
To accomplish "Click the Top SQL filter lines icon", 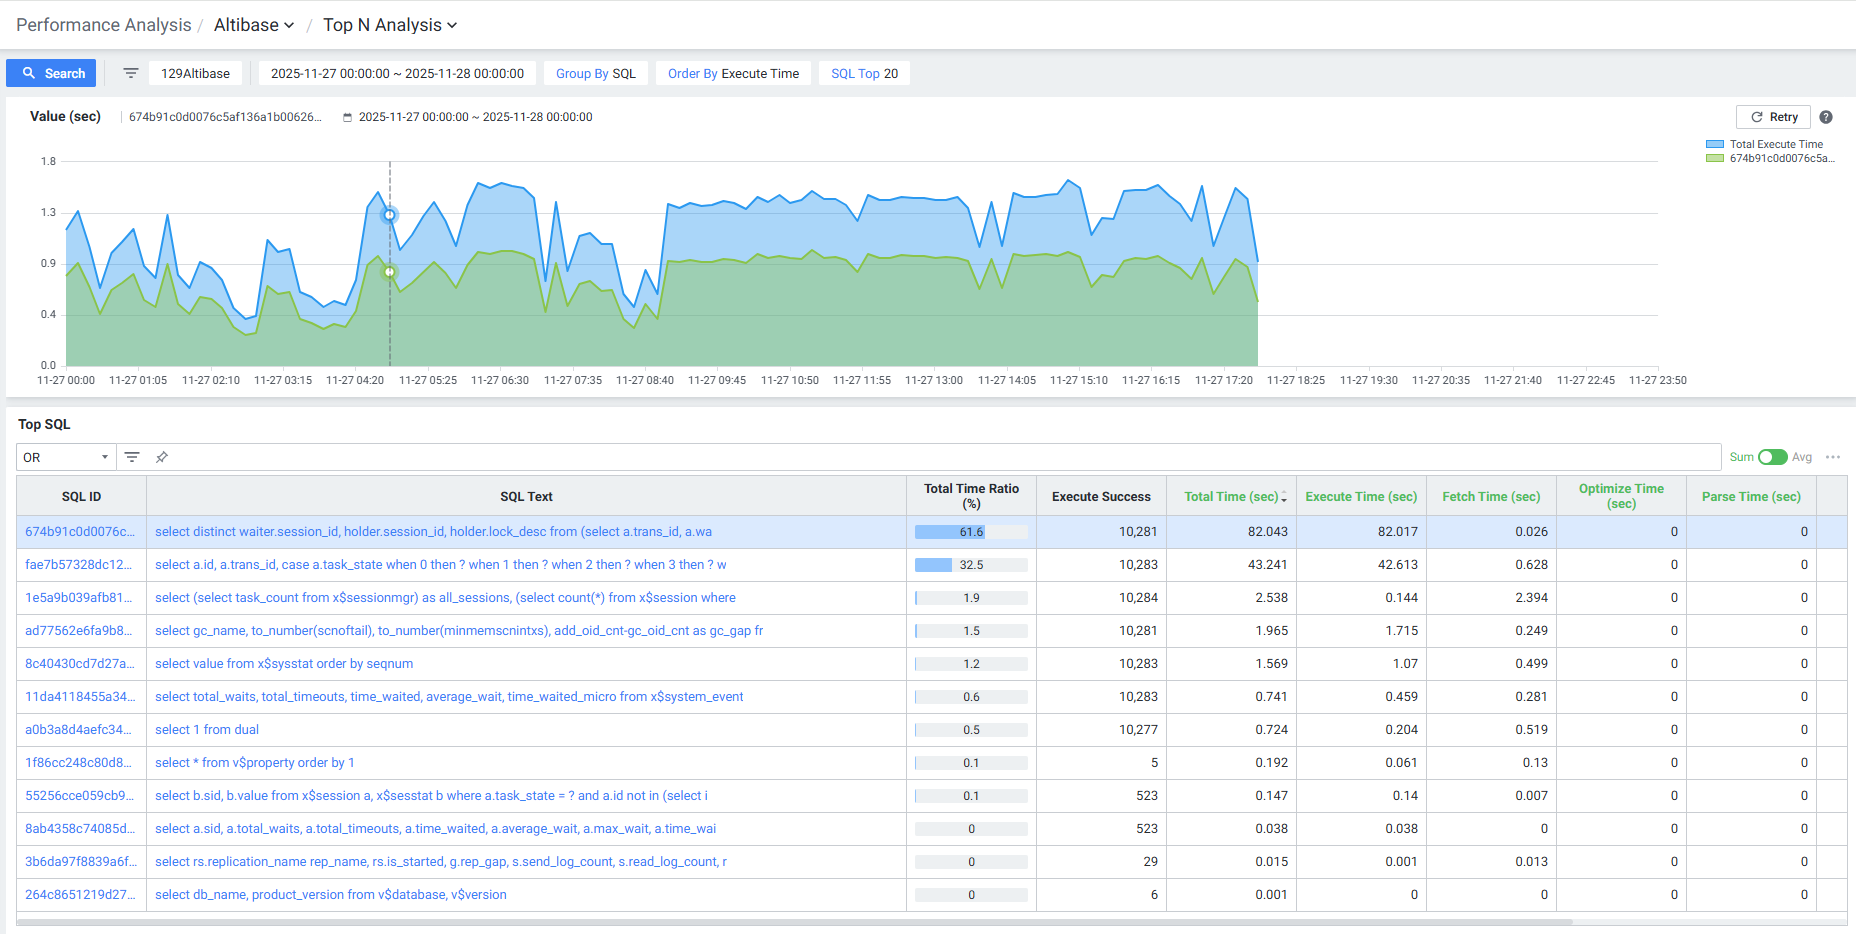I will click(132, 457).
